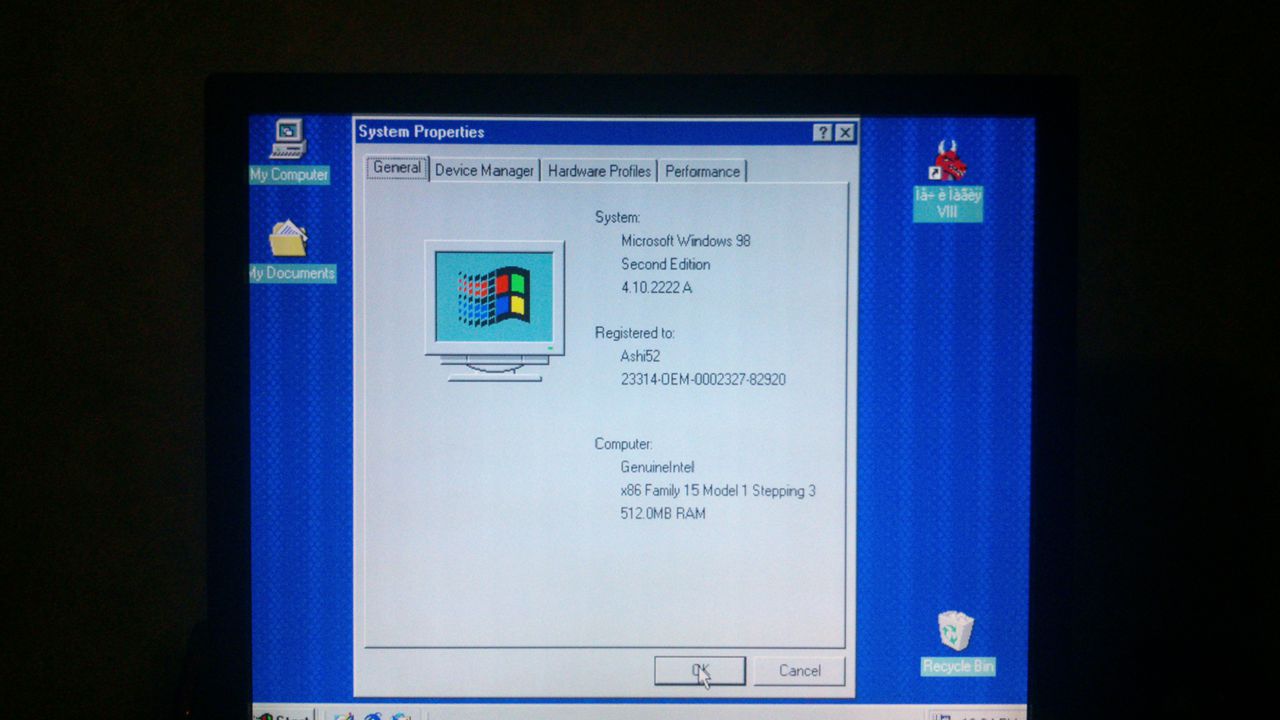Click the Windows logo monitor picture
The width and height of the screenshot is (1280, 720).
495,310
